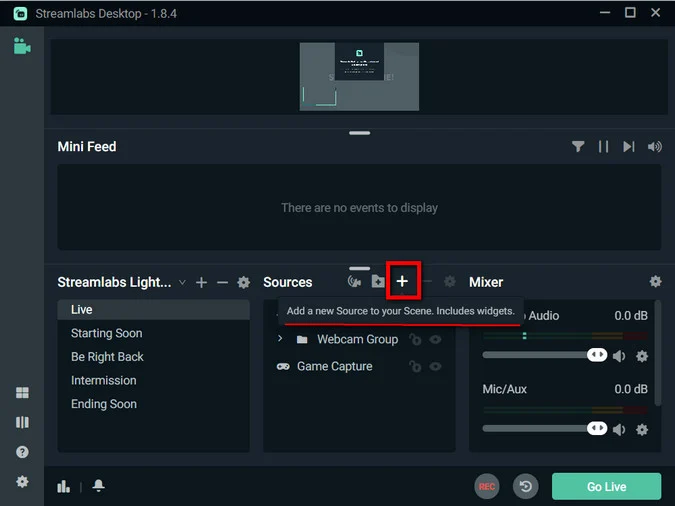Open selected source properties gear
This screenshot has height=506, width=675.
coord(450,282)
